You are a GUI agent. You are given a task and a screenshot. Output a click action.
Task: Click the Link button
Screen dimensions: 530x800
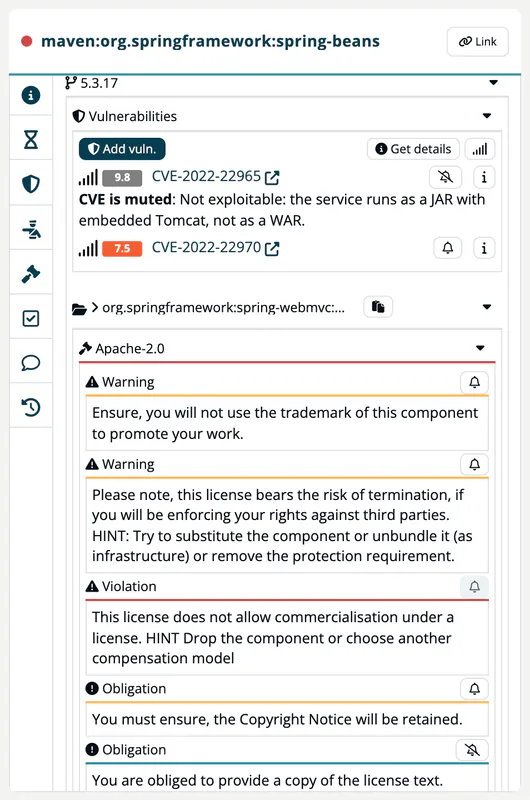[x=477, y=42]
